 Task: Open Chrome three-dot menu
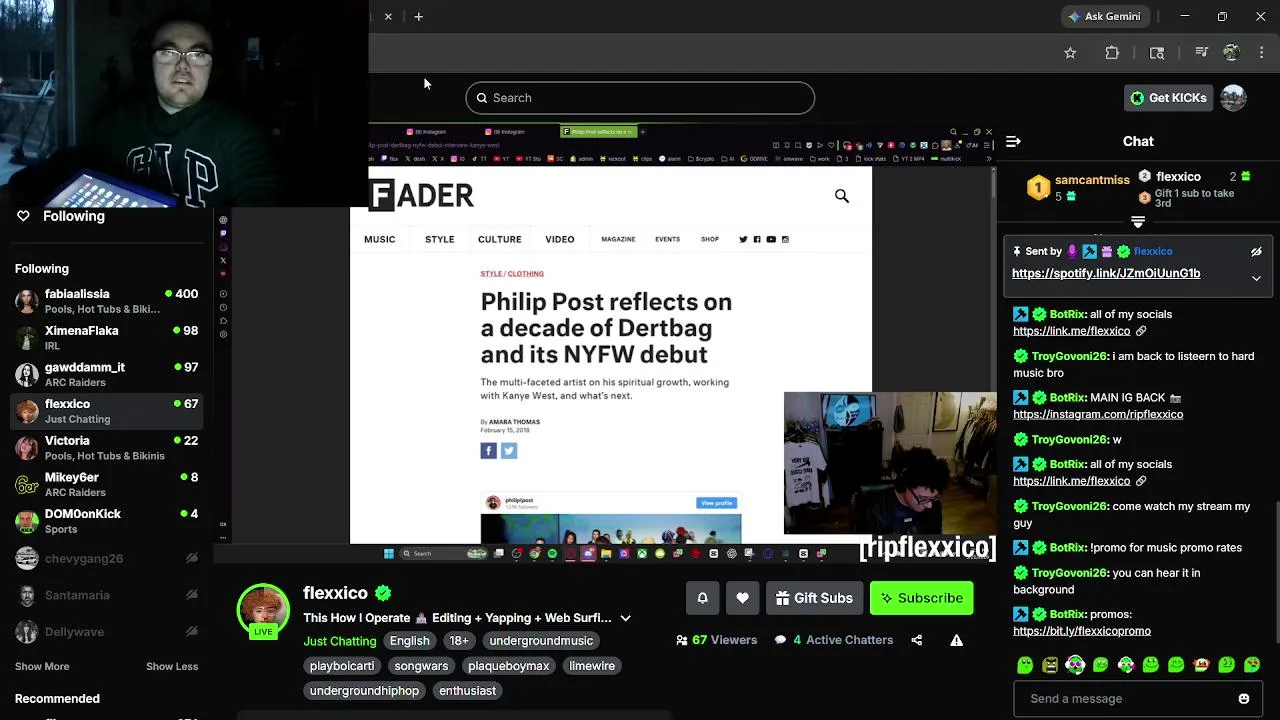[x=1262, y=53]
